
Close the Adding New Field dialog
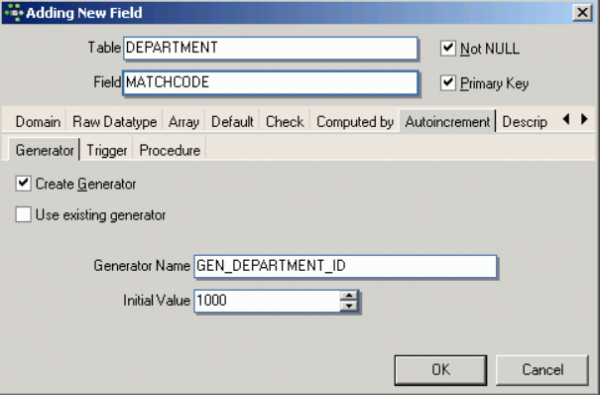(x=582, y=13)
